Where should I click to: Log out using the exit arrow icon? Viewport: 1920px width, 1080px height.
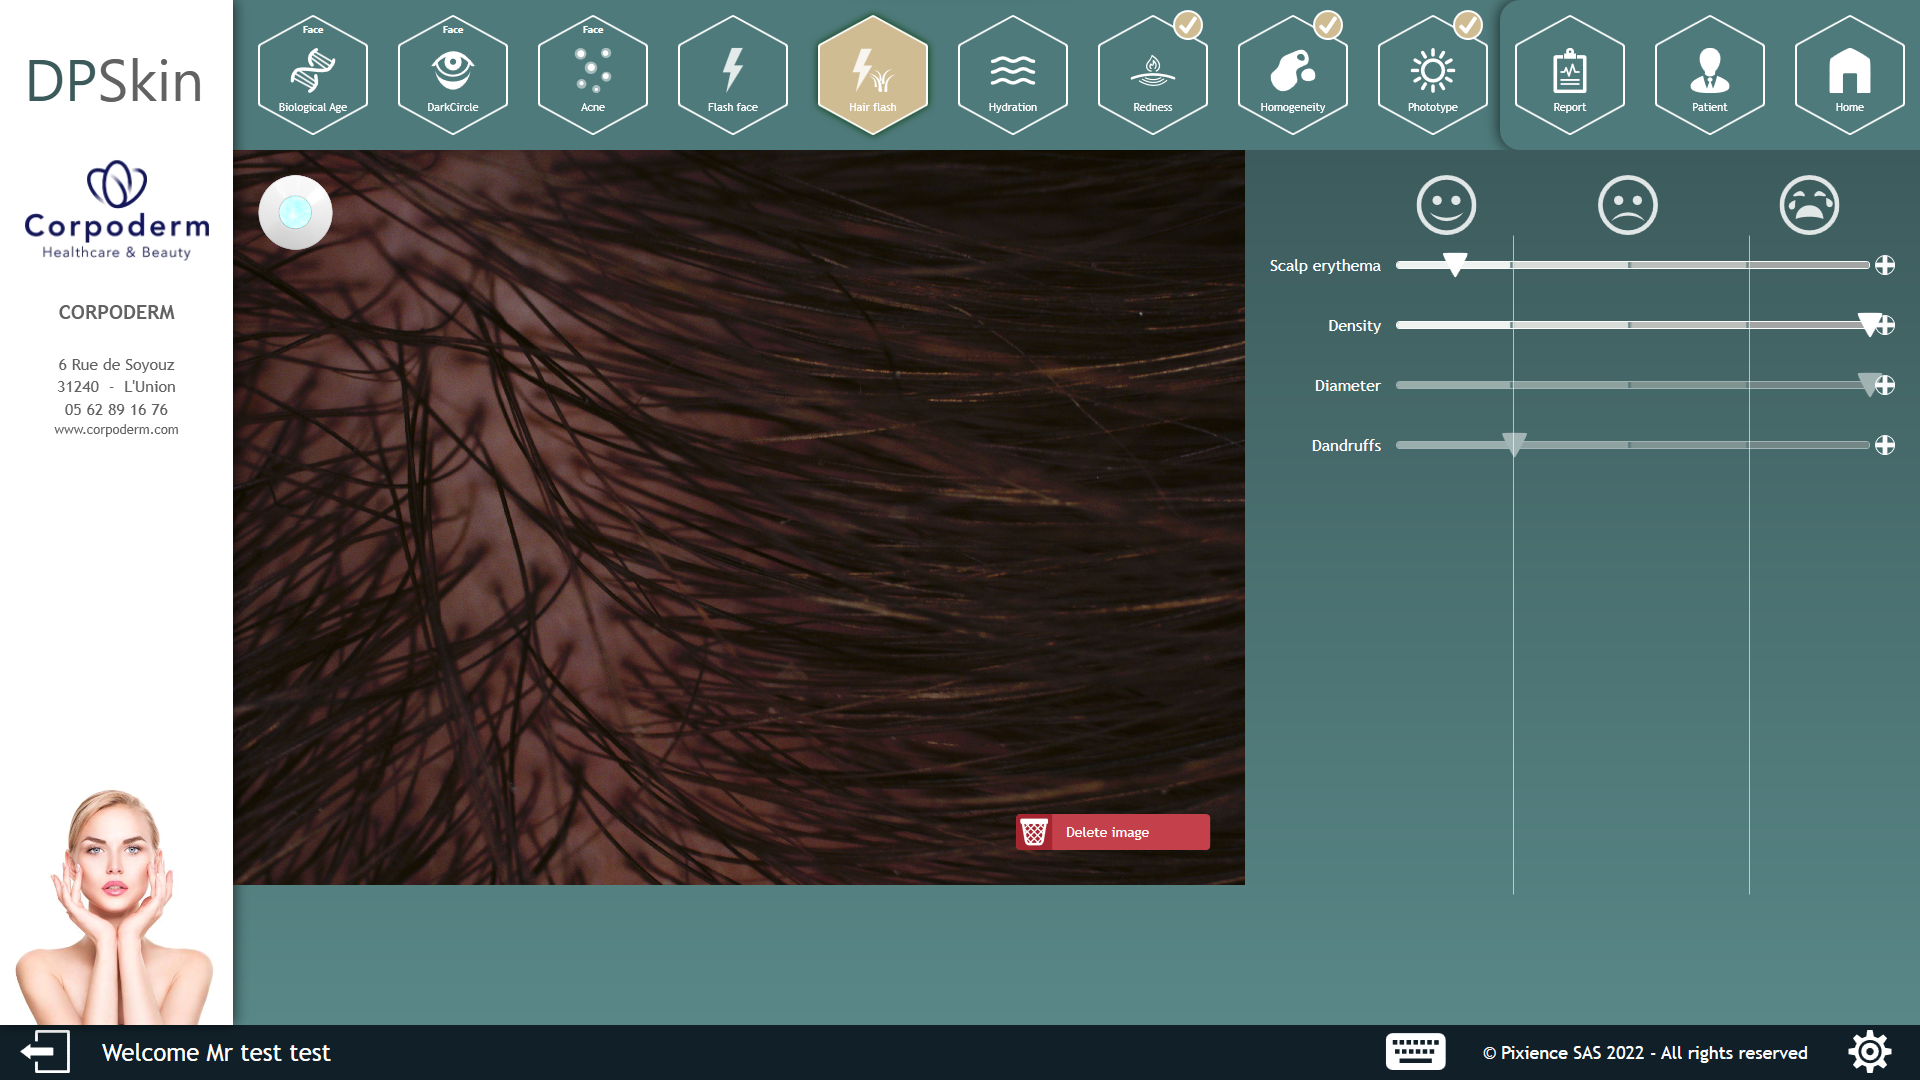point(45,1052)
